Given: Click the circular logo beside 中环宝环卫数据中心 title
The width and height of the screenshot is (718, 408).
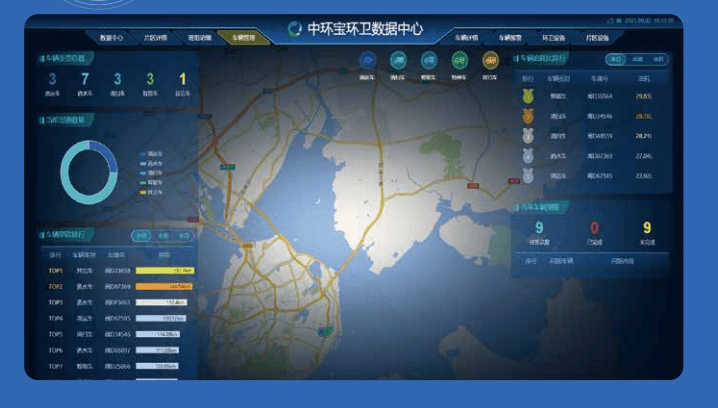Looking at the screenshot, I should pyautogui.click(x=295, y=29).
